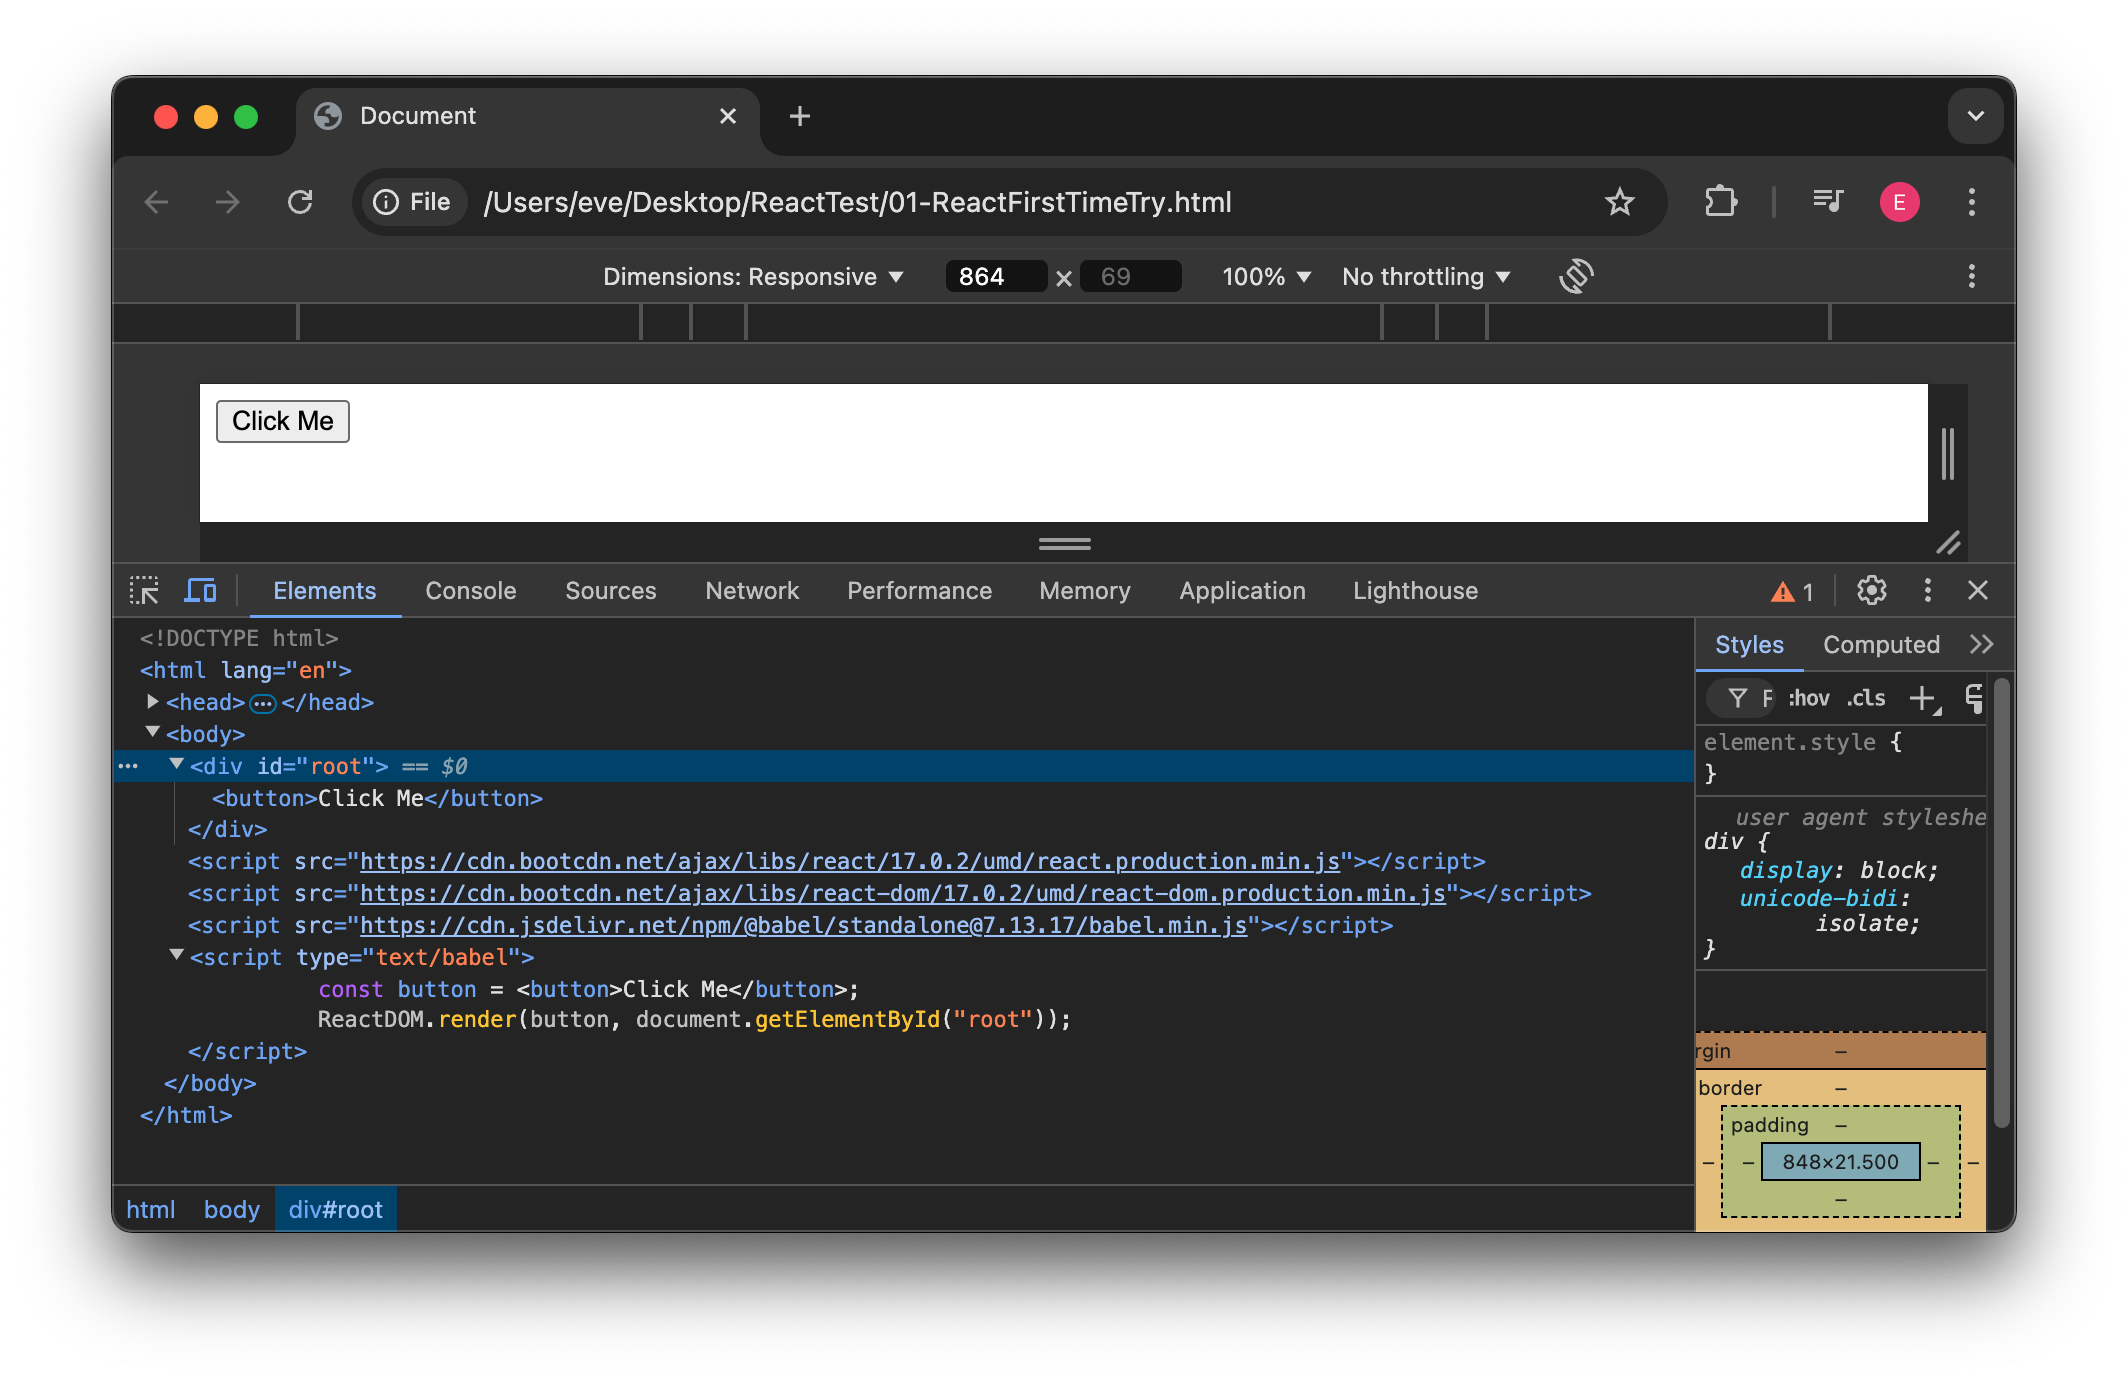Click the viewport width input showing 864
Viewport: 2128px width, 1380px height.
tap(995, 276)
